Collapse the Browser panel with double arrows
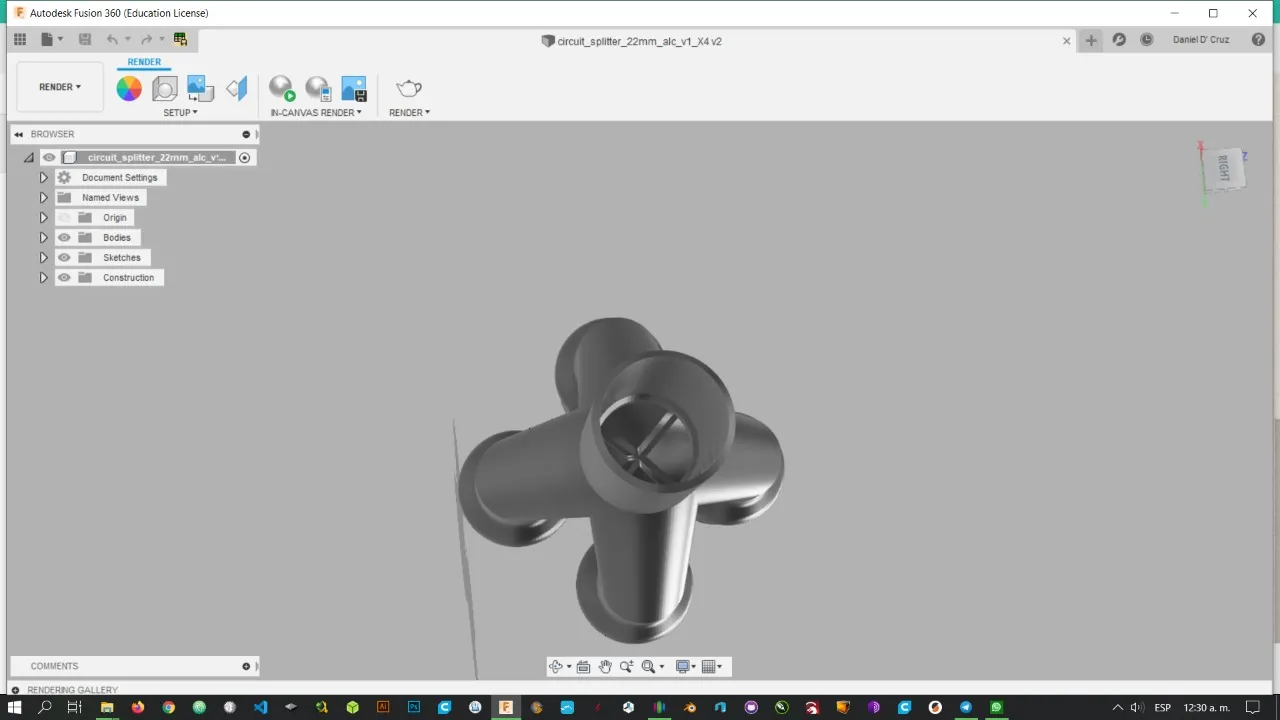 (19, 134)
